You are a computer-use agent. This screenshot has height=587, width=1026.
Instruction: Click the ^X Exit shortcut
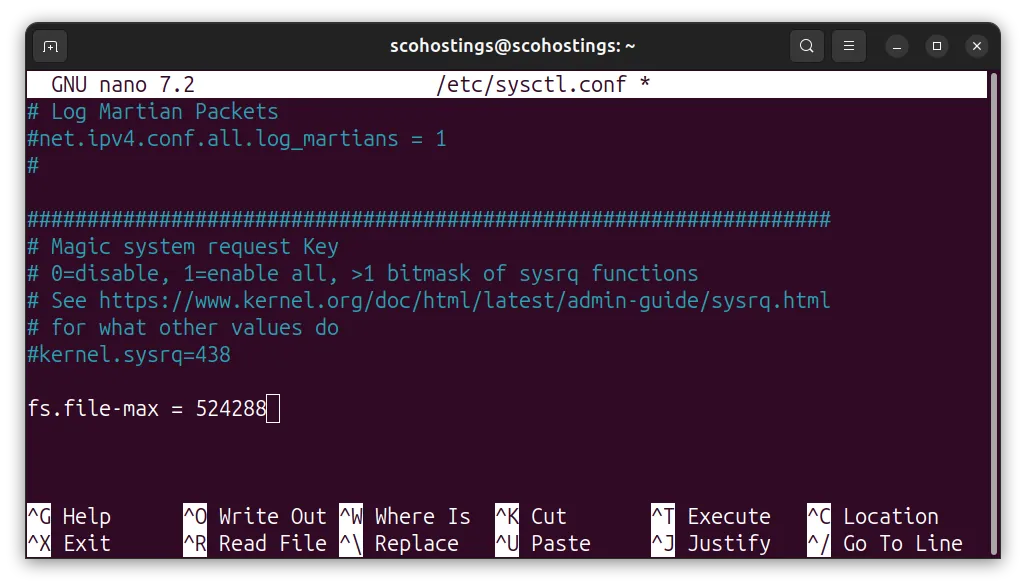(x=69, y=543)
